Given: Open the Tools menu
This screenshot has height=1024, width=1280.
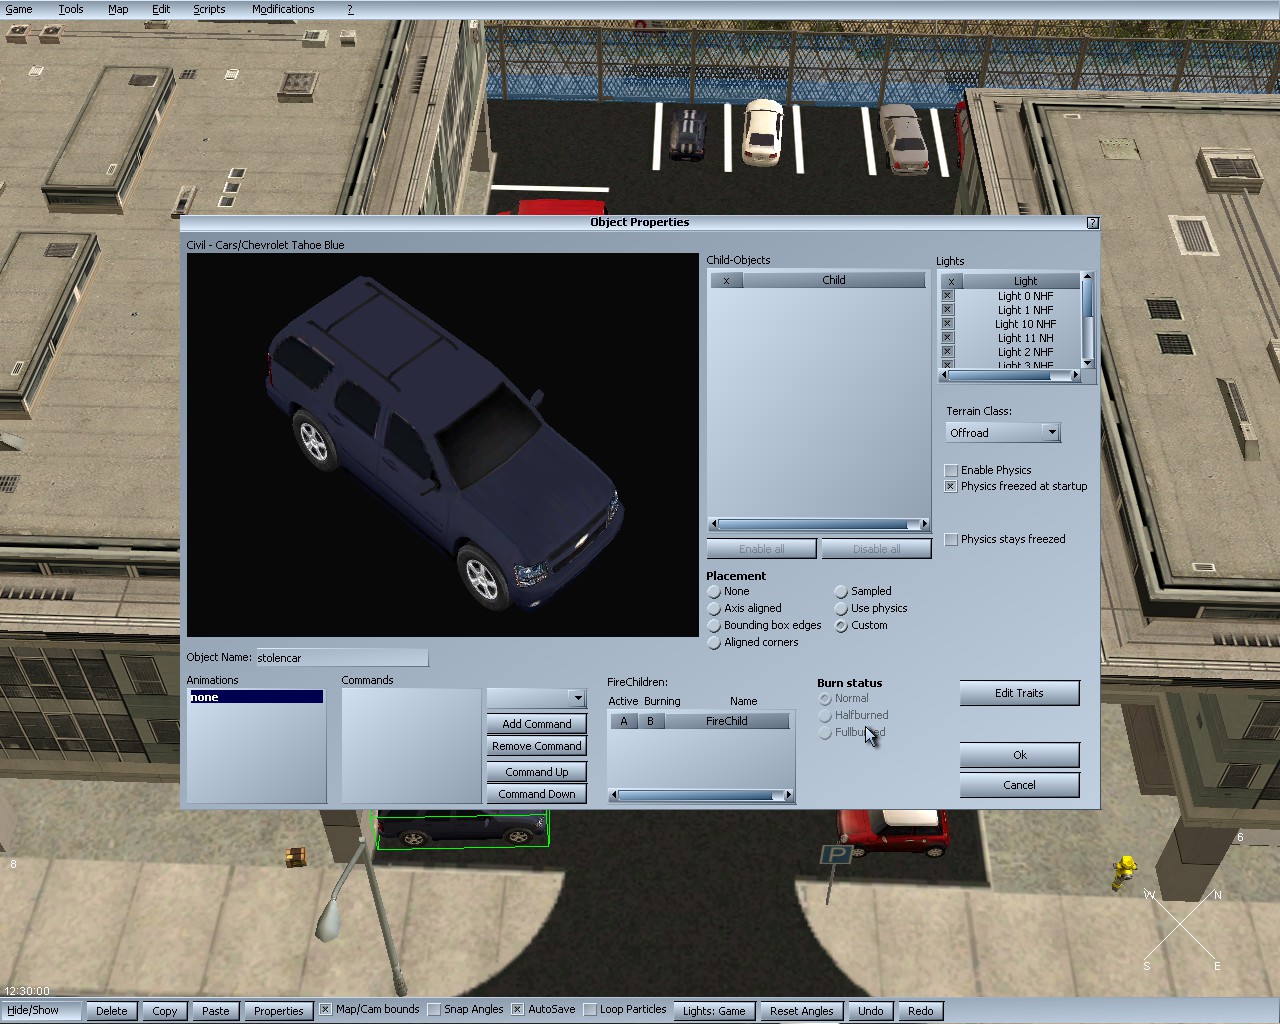Looking at the screenshot, I should [x=71, y=9].
